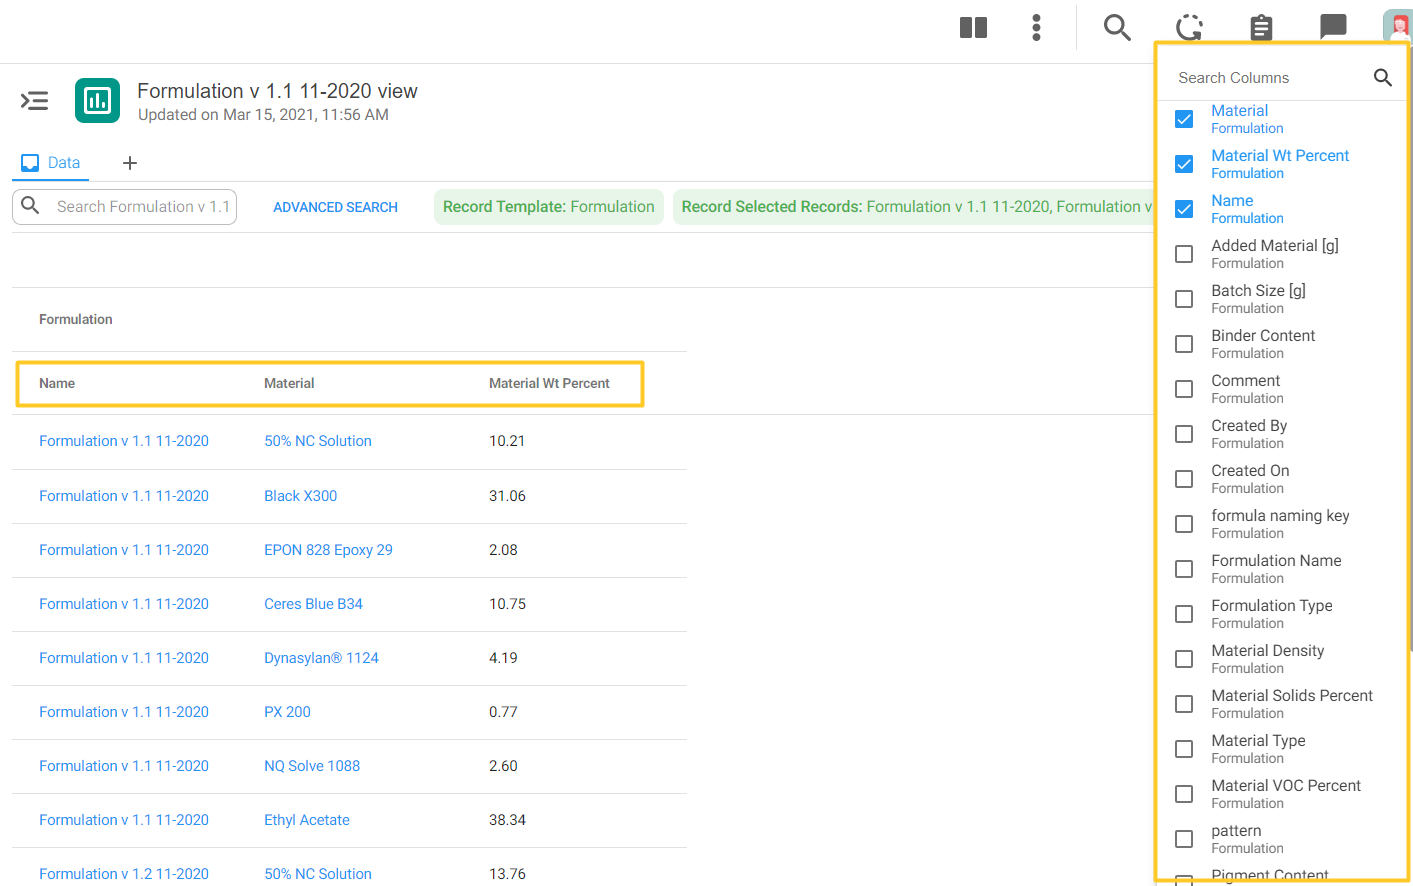Uncheck the Name column checkbox
The width and height of the screenshot is (1413, 886).
click(1184, 209)
